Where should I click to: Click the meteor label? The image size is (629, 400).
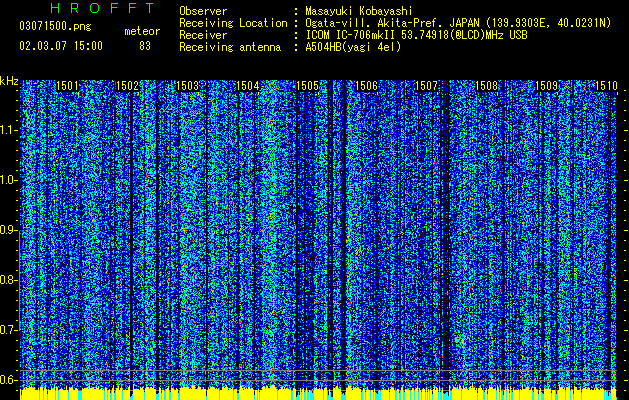(142, 31)
